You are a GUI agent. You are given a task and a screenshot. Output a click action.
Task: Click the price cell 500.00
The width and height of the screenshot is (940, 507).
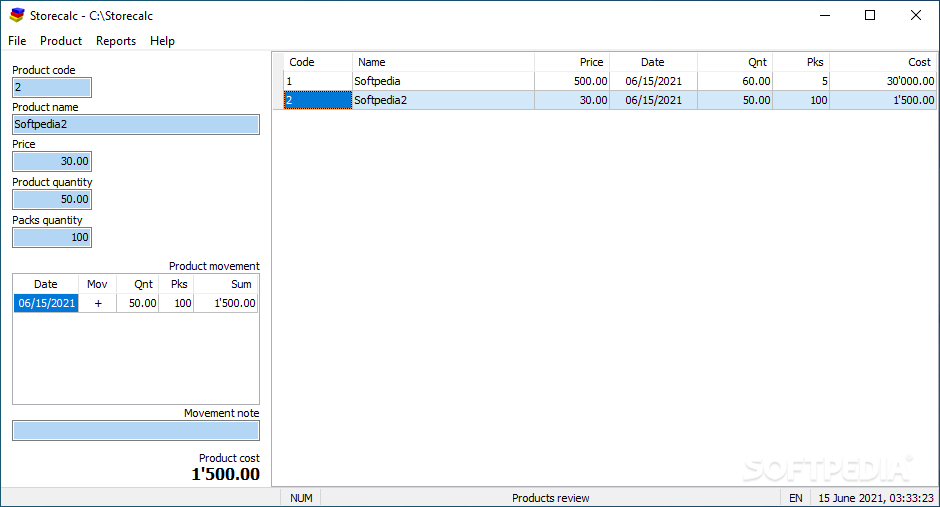coord(572,82)
